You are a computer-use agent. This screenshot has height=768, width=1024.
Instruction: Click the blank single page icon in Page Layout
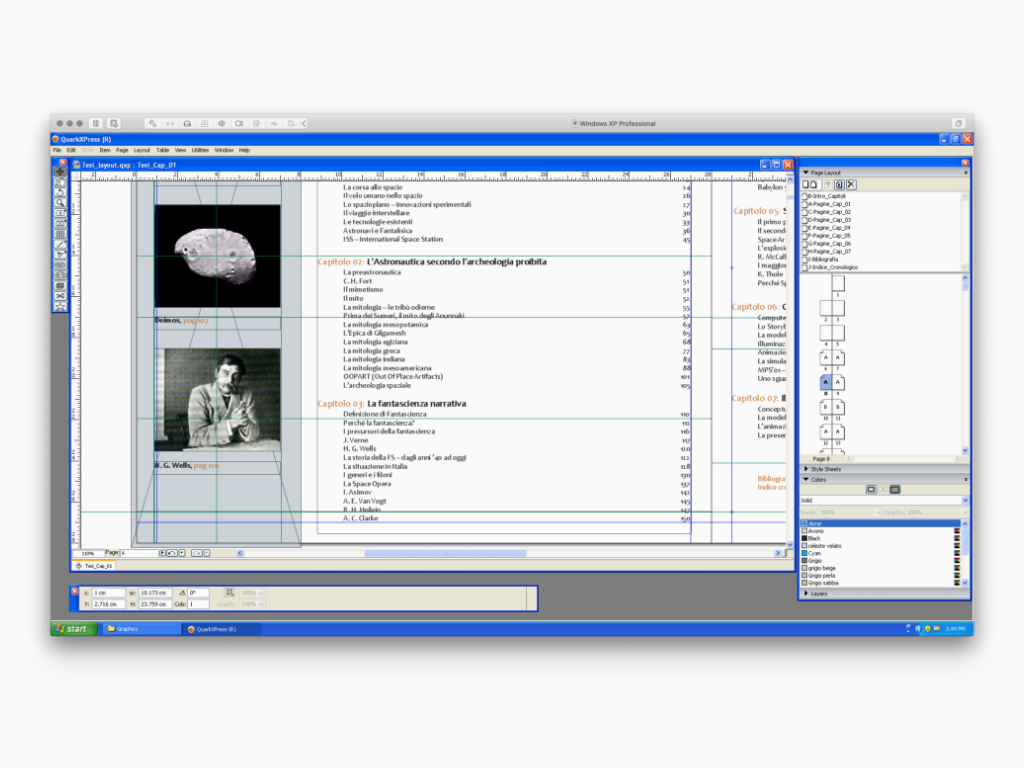point(806,185)
